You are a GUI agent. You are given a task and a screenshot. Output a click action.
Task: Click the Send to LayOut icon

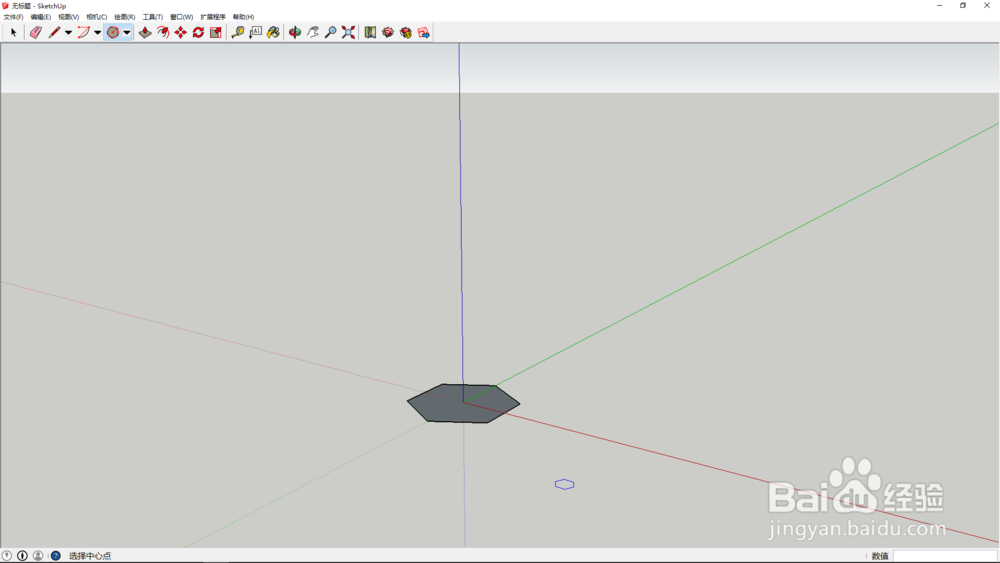click(x=423, y=33)
